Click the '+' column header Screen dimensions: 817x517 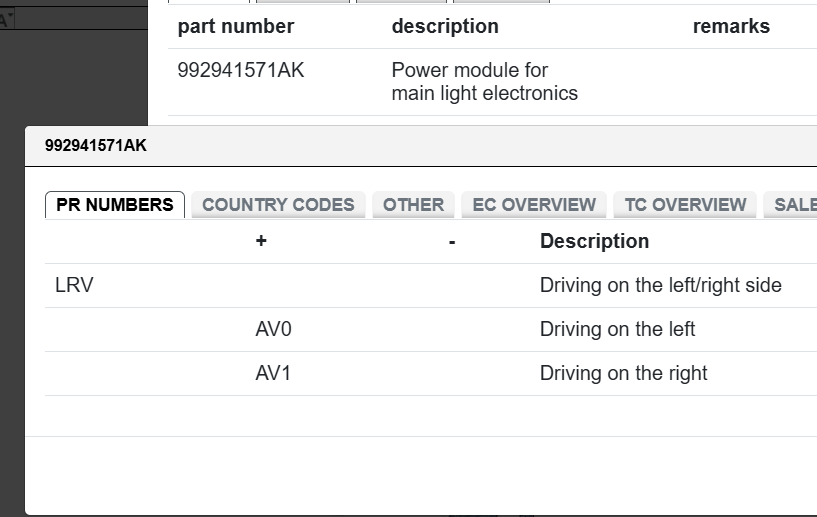[261, 242]
